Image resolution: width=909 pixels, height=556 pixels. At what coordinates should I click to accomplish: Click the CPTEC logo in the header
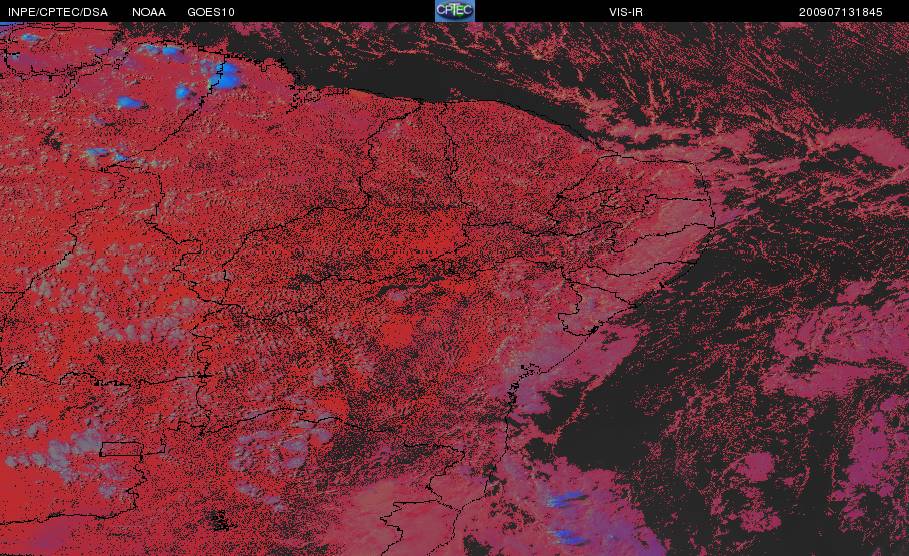coord(454,11)
